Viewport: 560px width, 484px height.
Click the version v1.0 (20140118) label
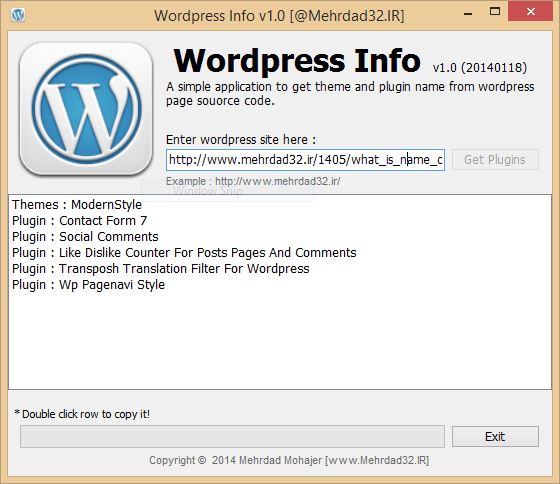pyautogui.click(x=480, y=67)
